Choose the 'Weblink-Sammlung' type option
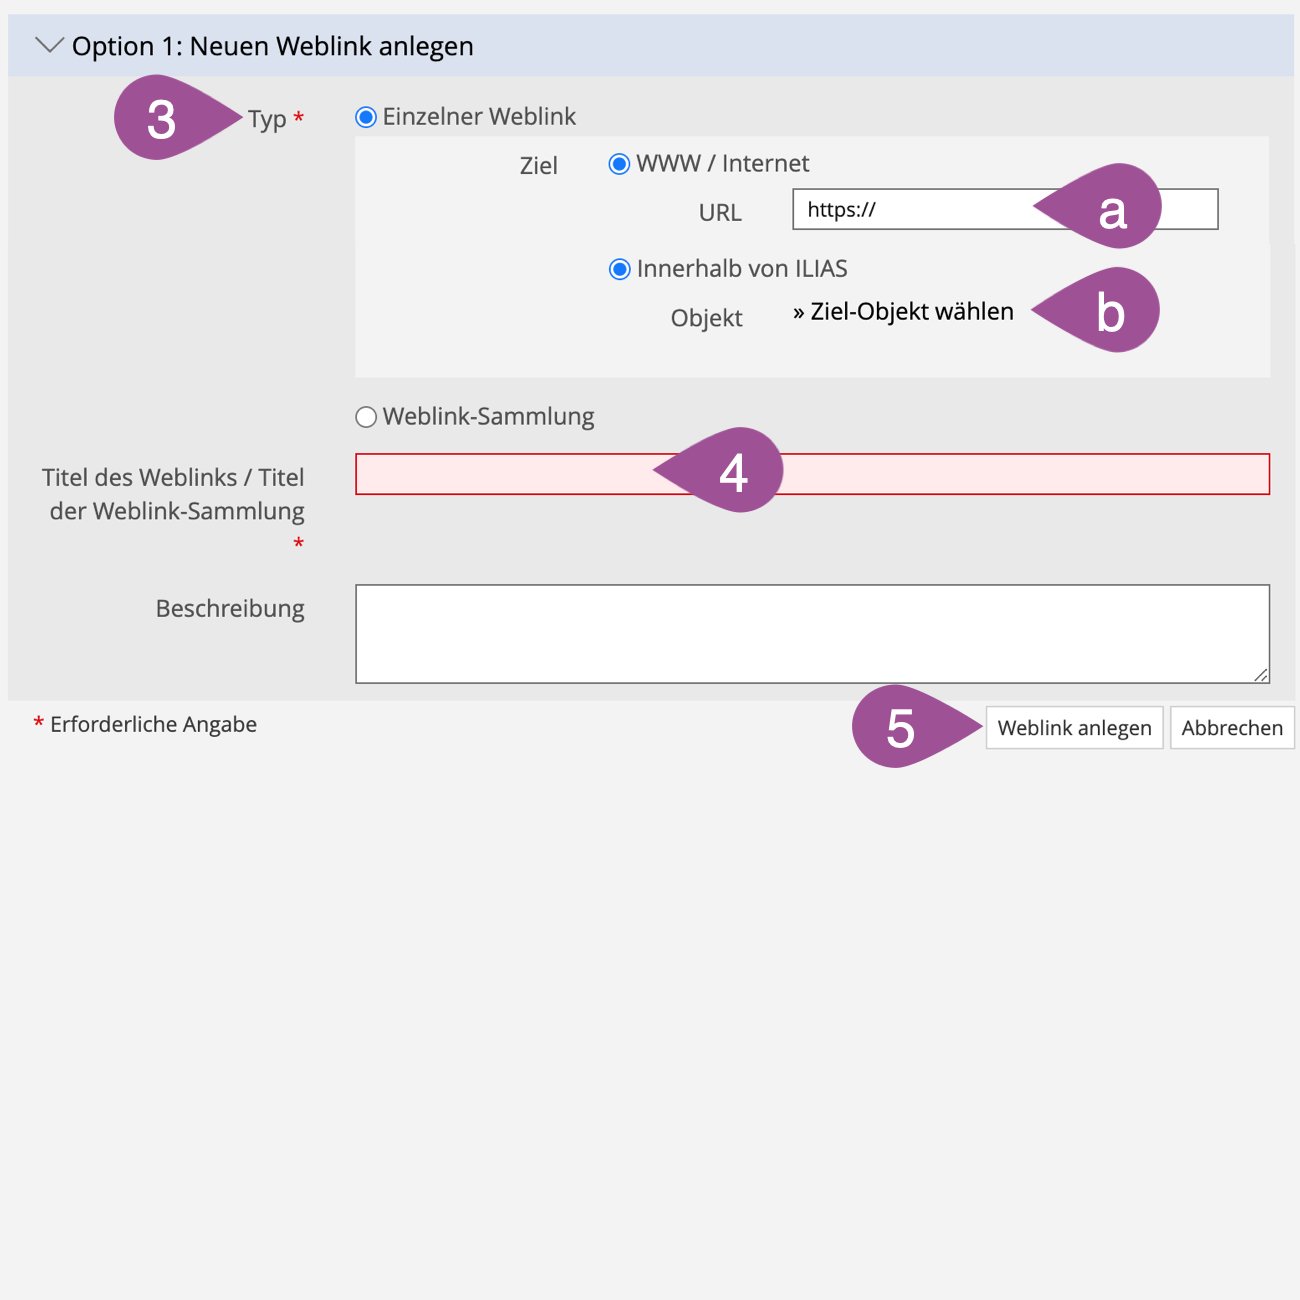This screenshot has height=1300, width=1300. tap(366, 417)
